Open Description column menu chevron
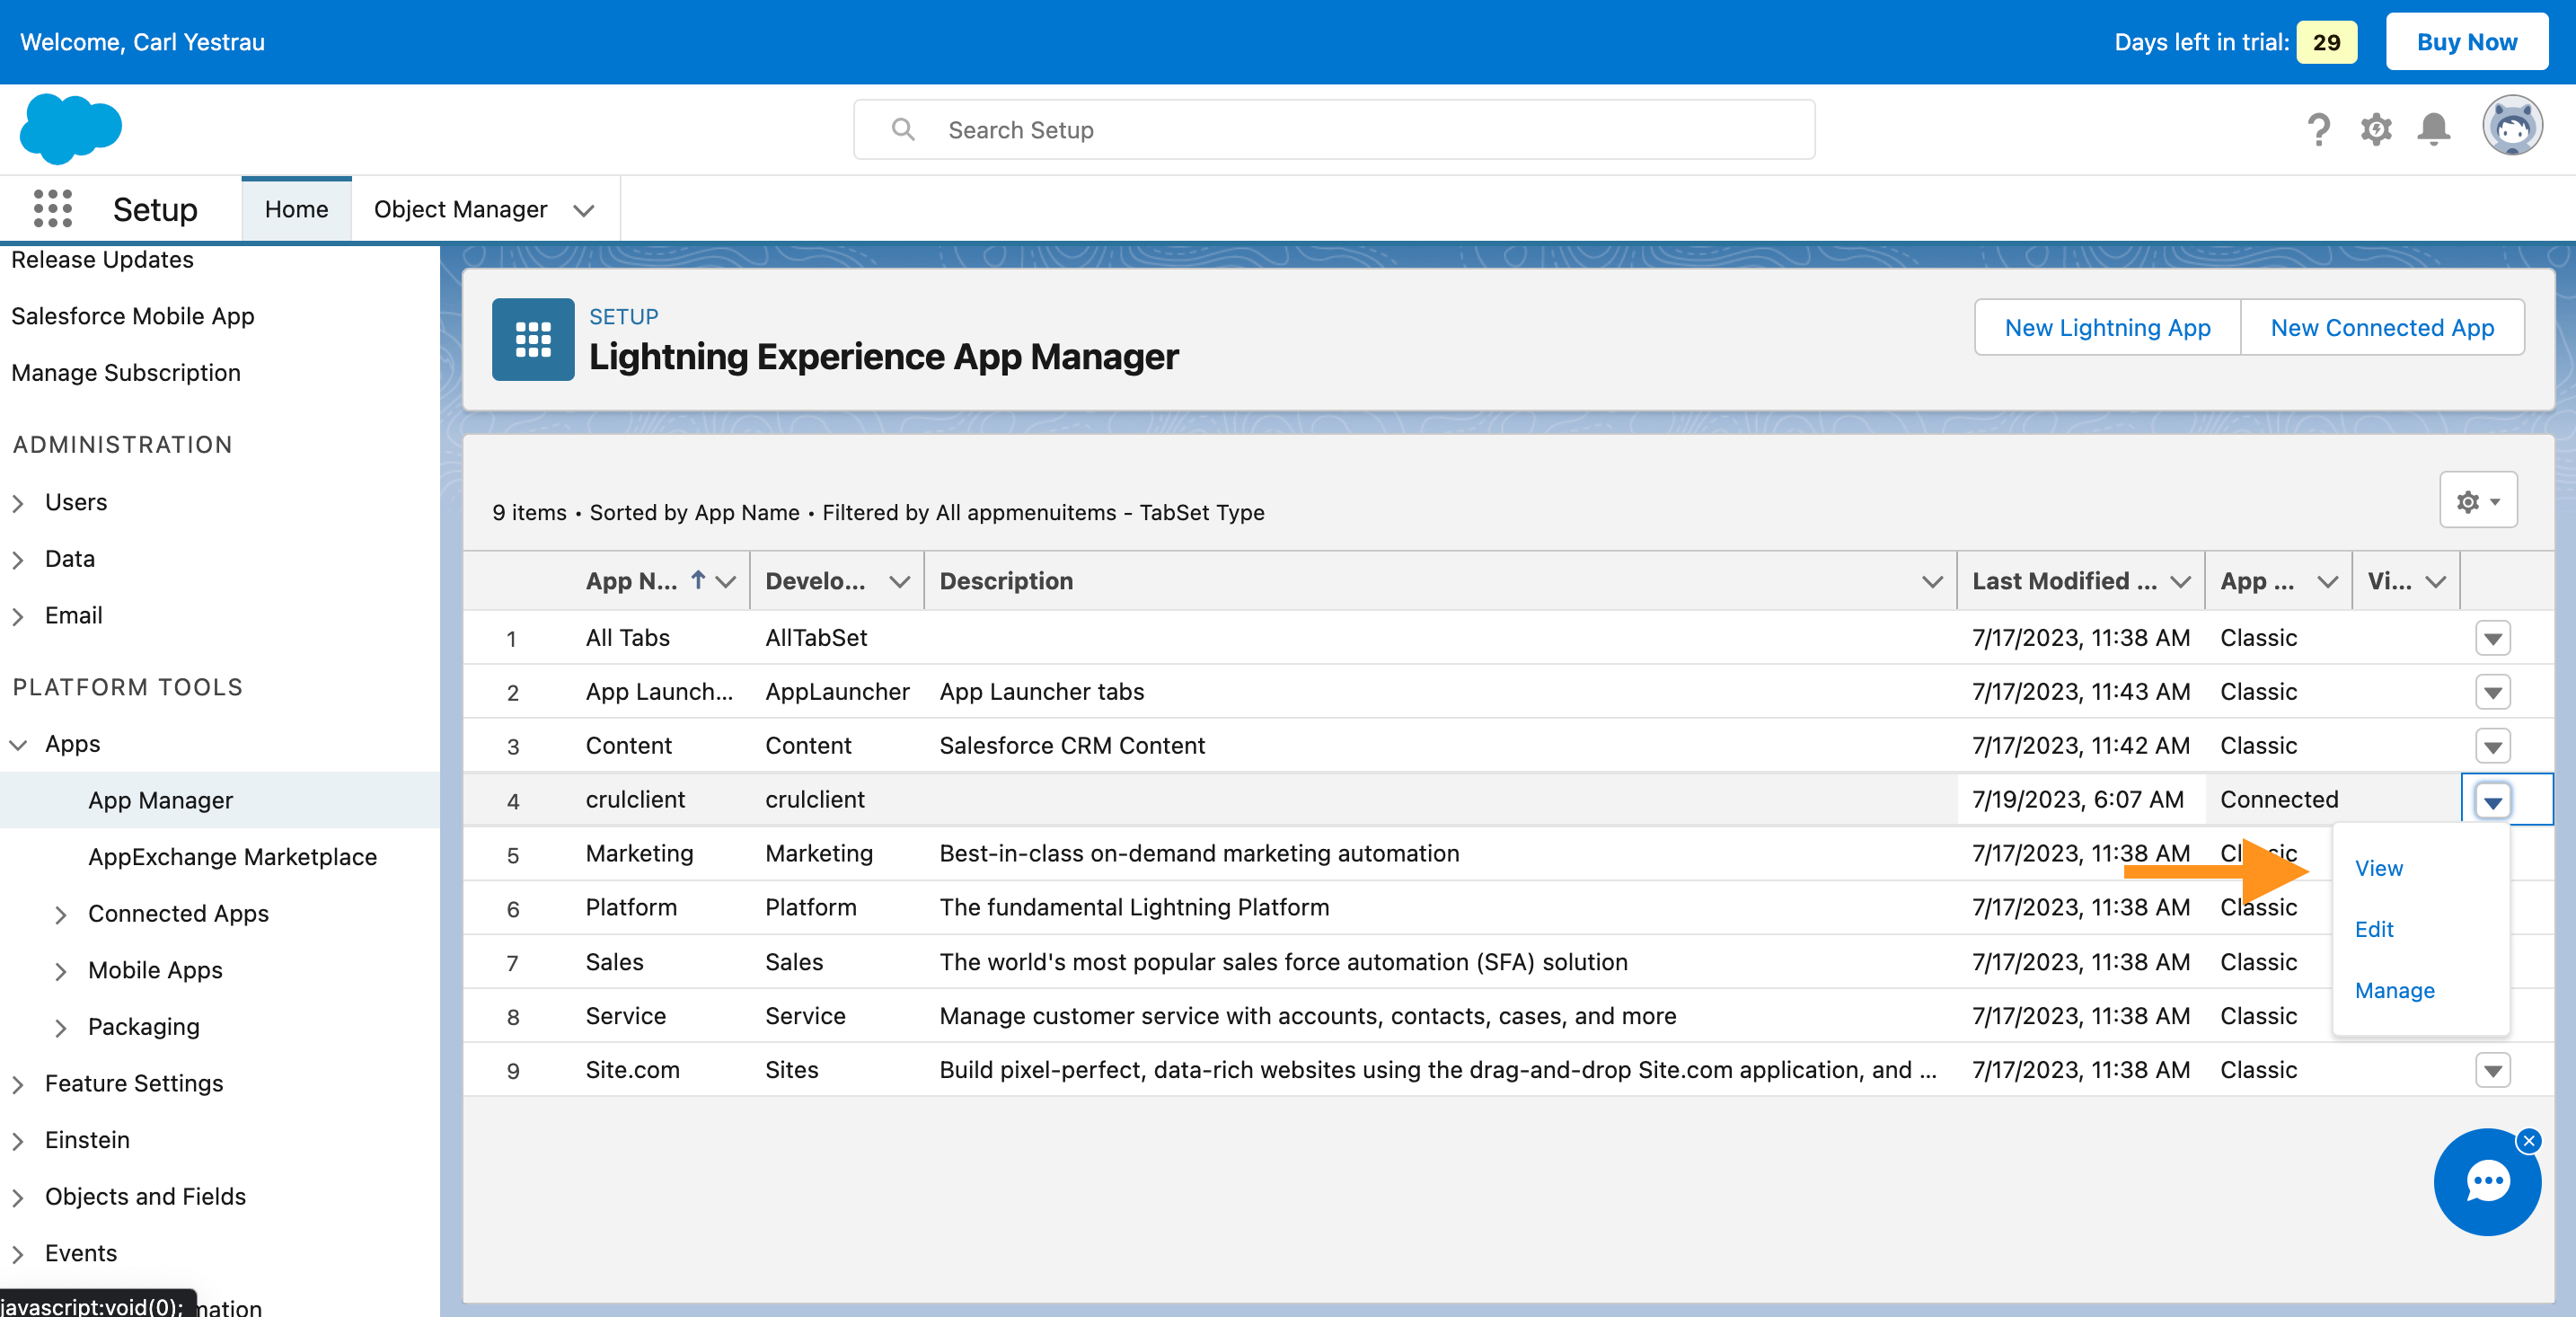Screen dimensions: 2576x1317 1932,581
